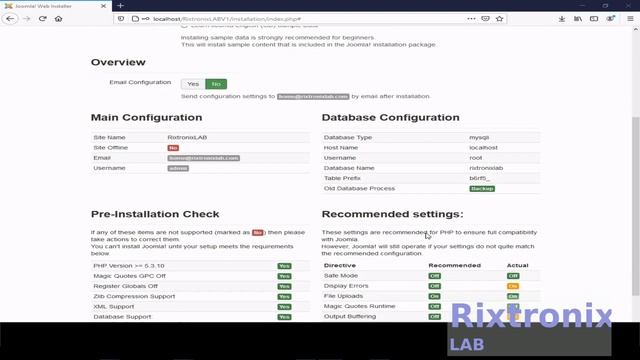Click the email badge in Main Configuration
The height and width of the screenshot is (360, 640).
point(203,158)
